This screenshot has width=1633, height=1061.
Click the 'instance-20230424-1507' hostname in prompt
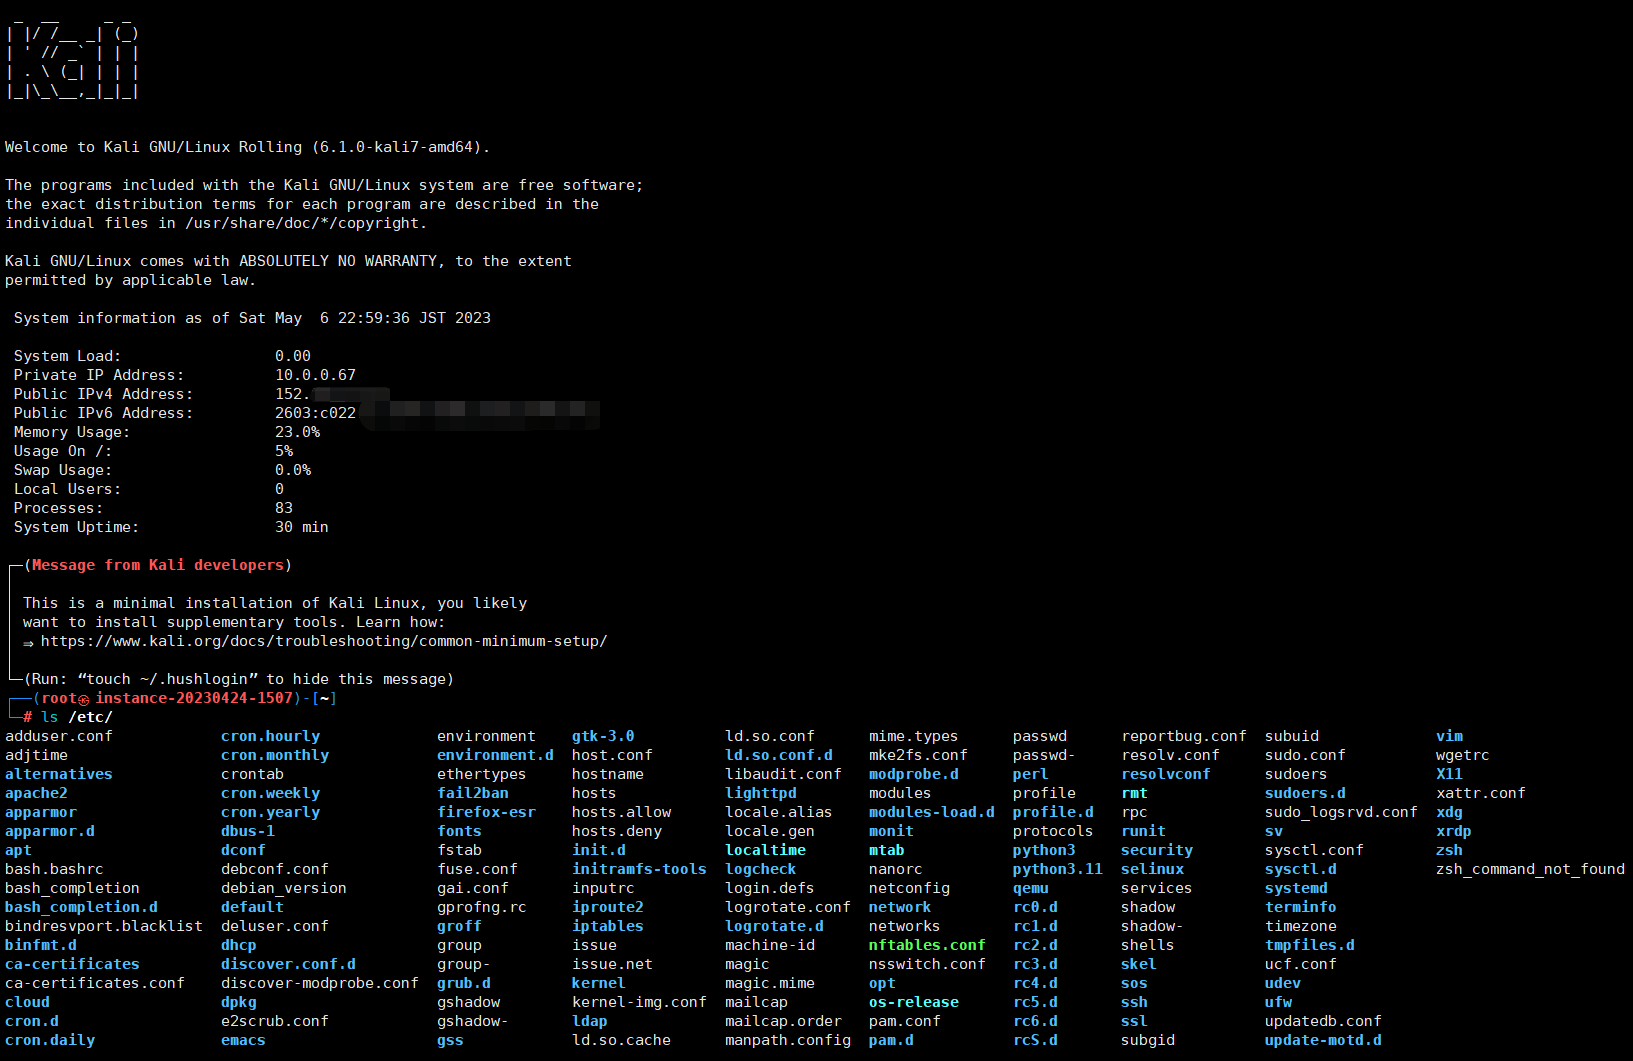[194, 698]
